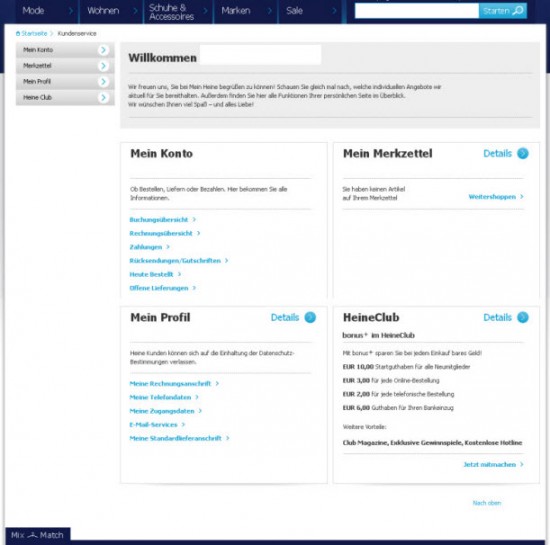Click the chevron icon beside Mein Profil sidebar item

coord(103,81)
